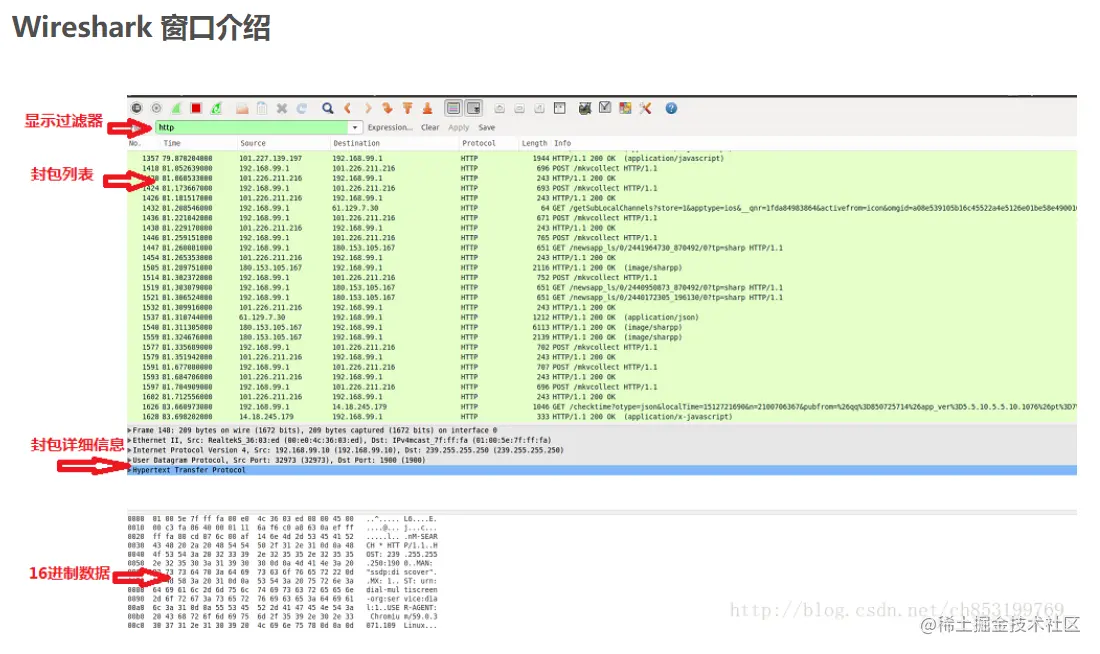Stop the running capture
Viewport: 1100px width, 654px height.
click(x=197, y=107)
